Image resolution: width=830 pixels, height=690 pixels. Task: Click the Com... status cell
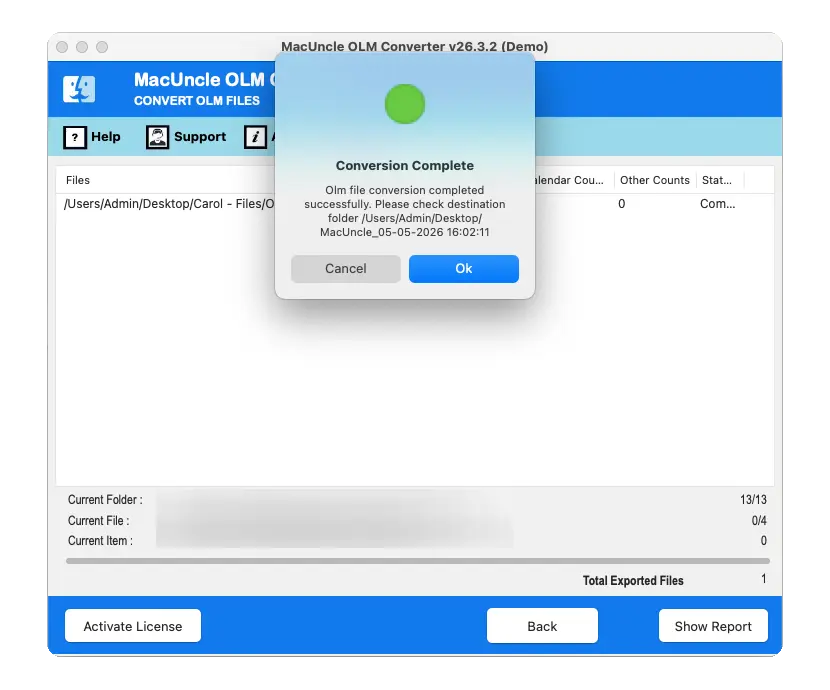[x=717, y=204]
